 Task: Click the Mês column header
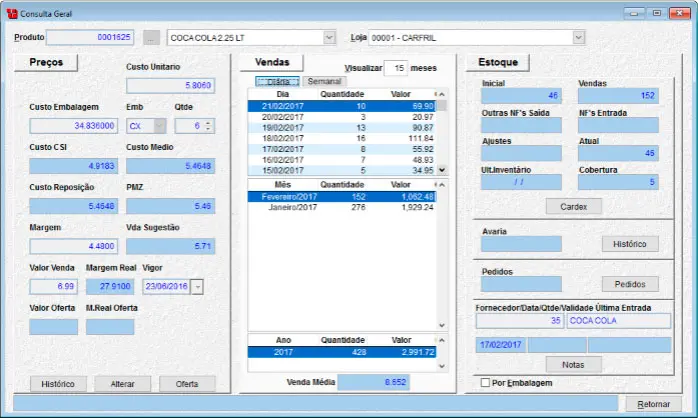283,185
